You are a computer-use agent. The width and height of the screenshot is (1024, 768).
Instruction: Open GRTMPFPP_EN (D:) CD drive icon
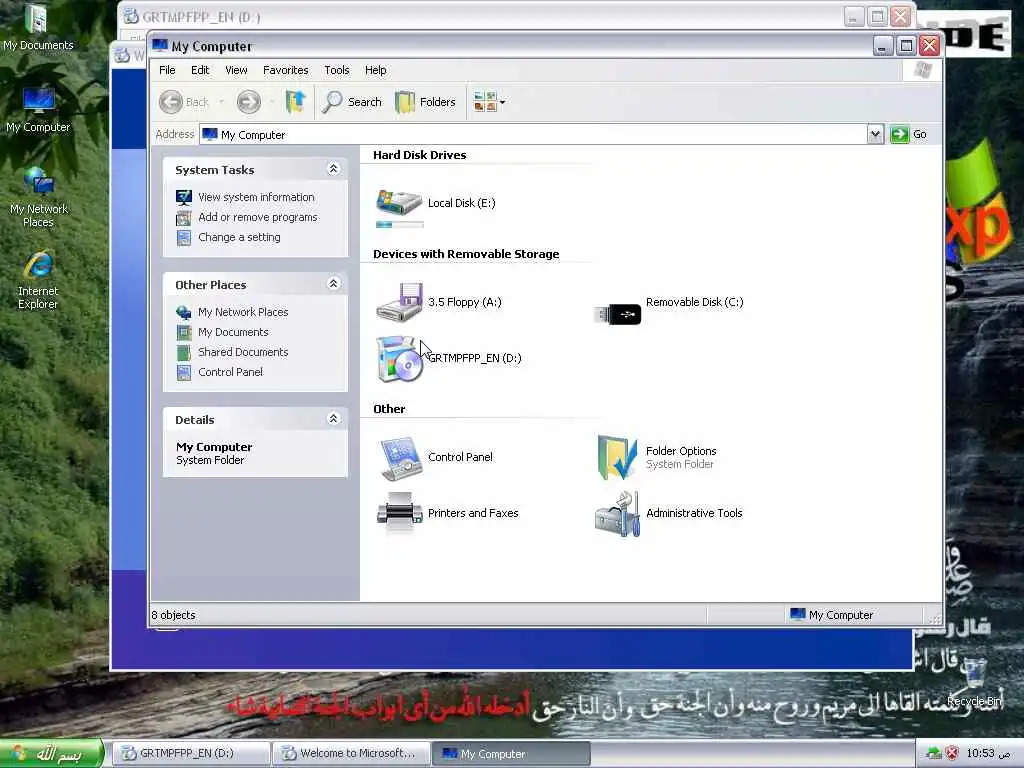click(x=399, y=359)
